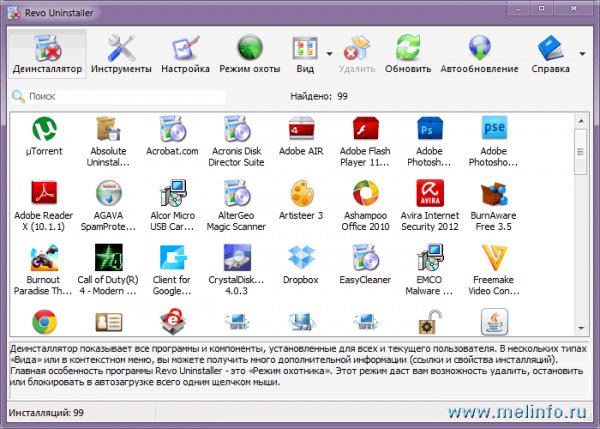The image size is (600, 429).
Task: Select Acronis Disk Director Suite
Action: (236, 142)
